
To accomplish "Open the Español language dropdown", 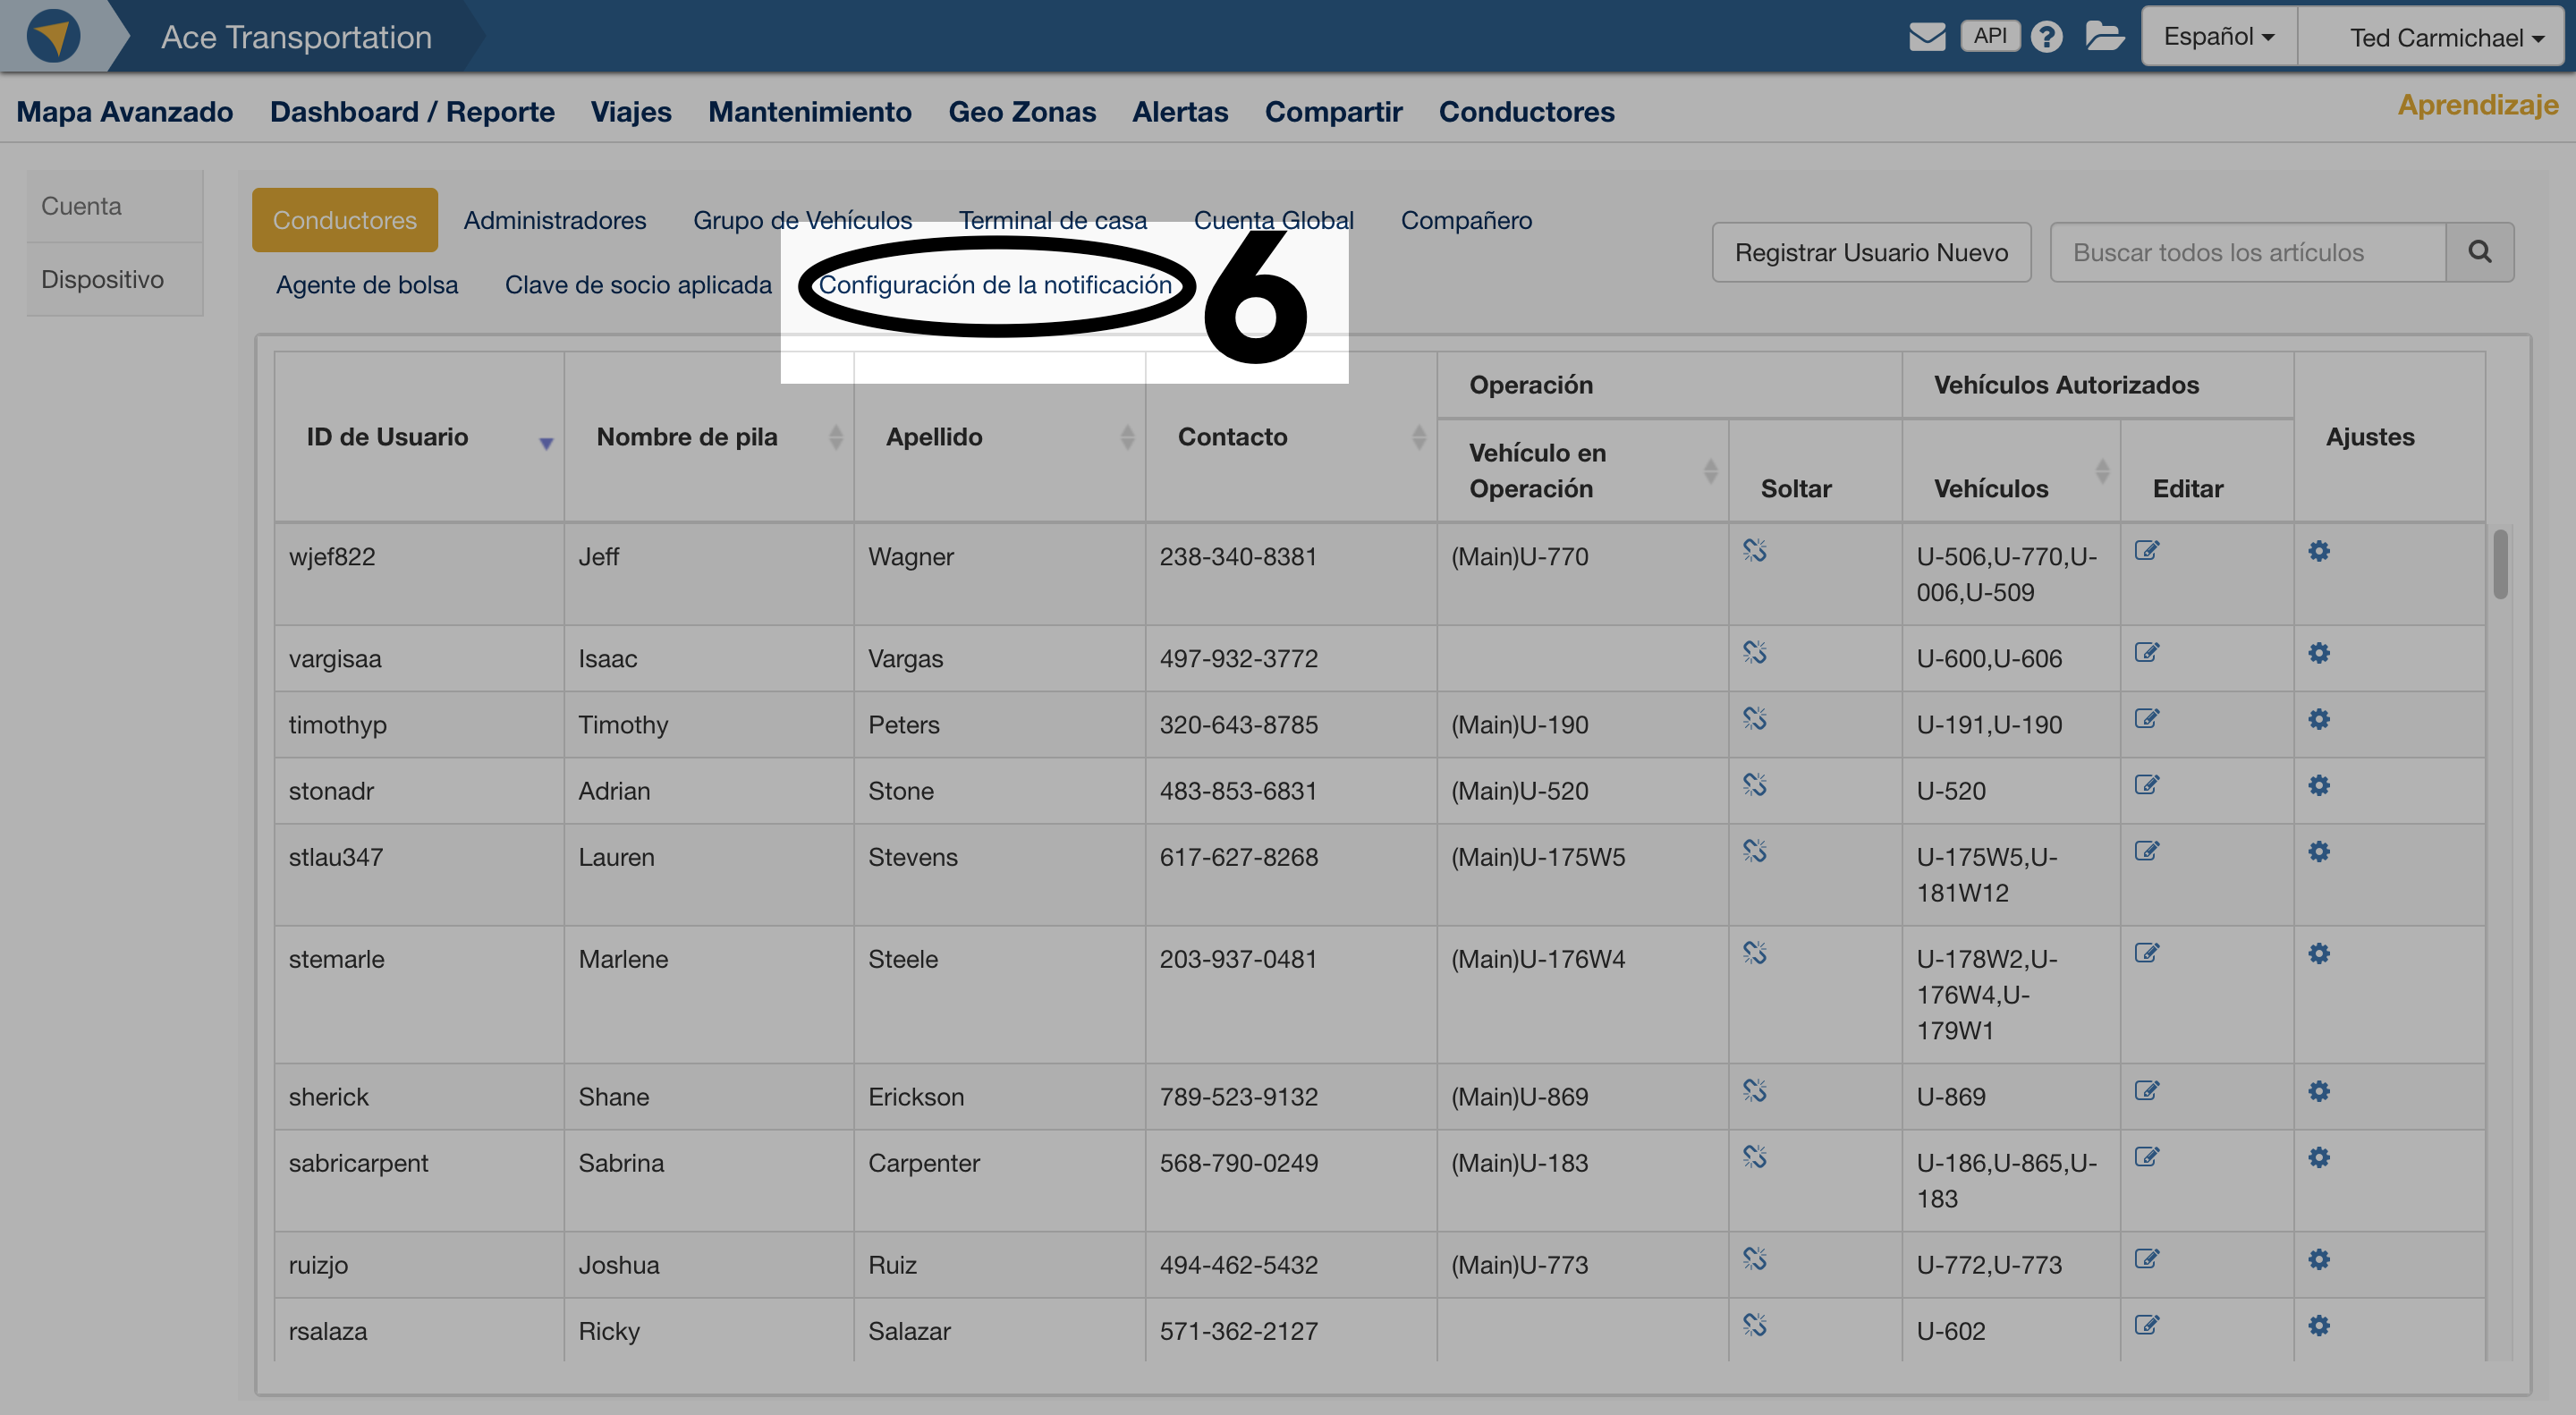I will click(x=2218, y=37).
